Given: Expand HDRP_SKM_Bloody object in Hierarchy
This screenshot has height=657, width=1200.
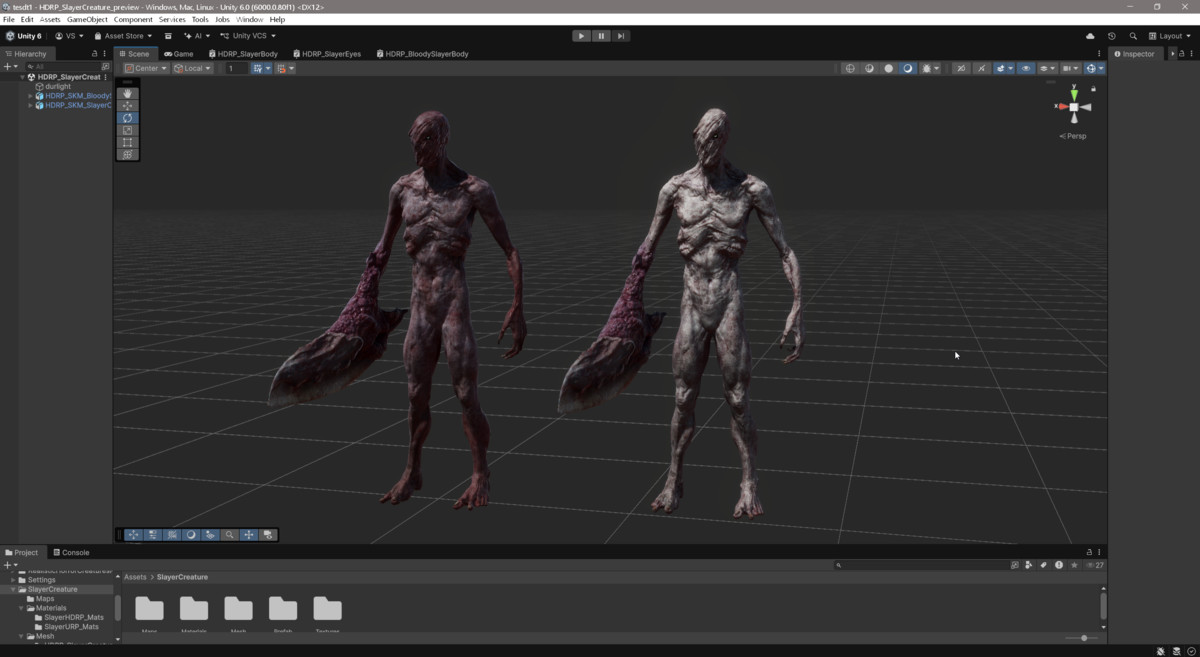Looking at the screenshot, I should click(30, 96).
